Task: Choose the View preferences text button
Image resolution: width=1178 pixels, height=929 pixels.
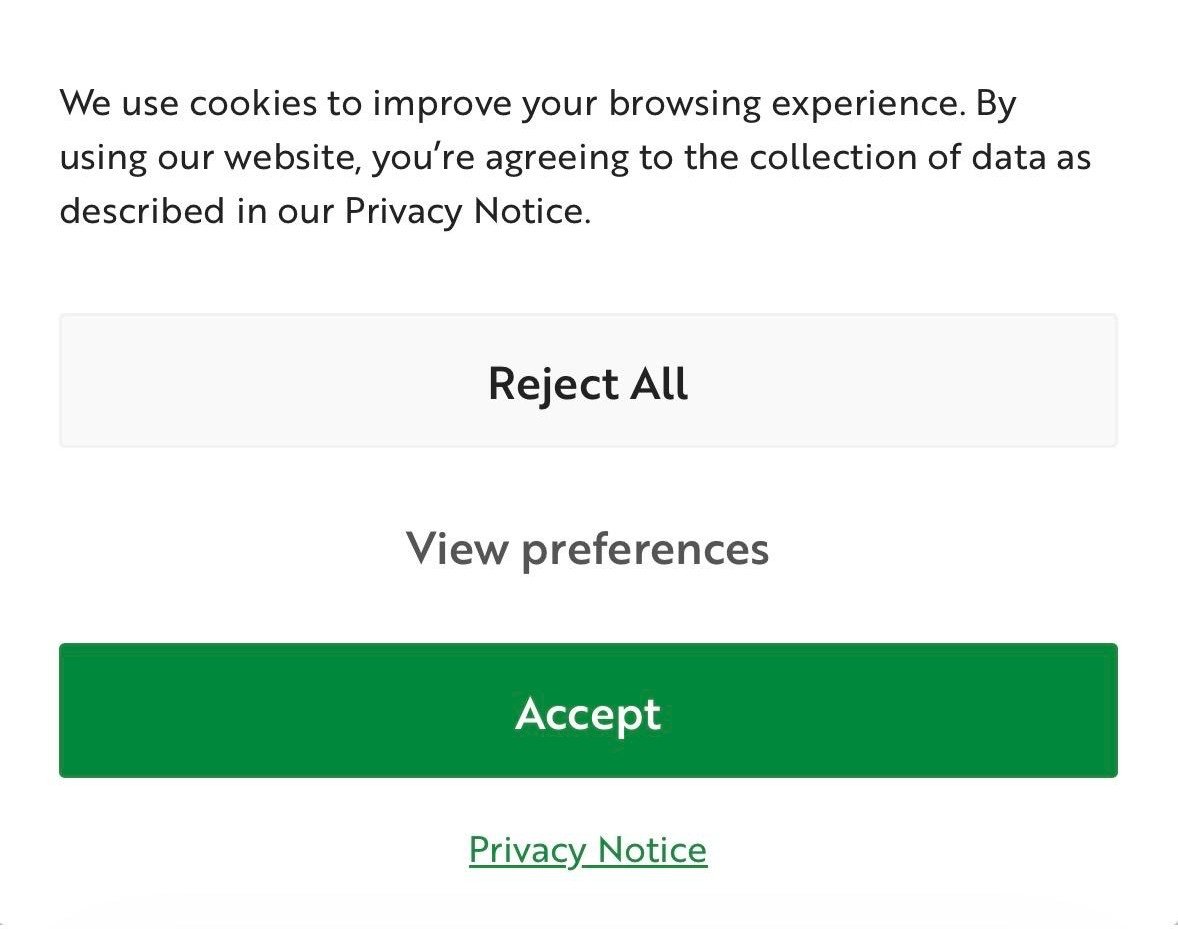Action: (x=588, y=548)
